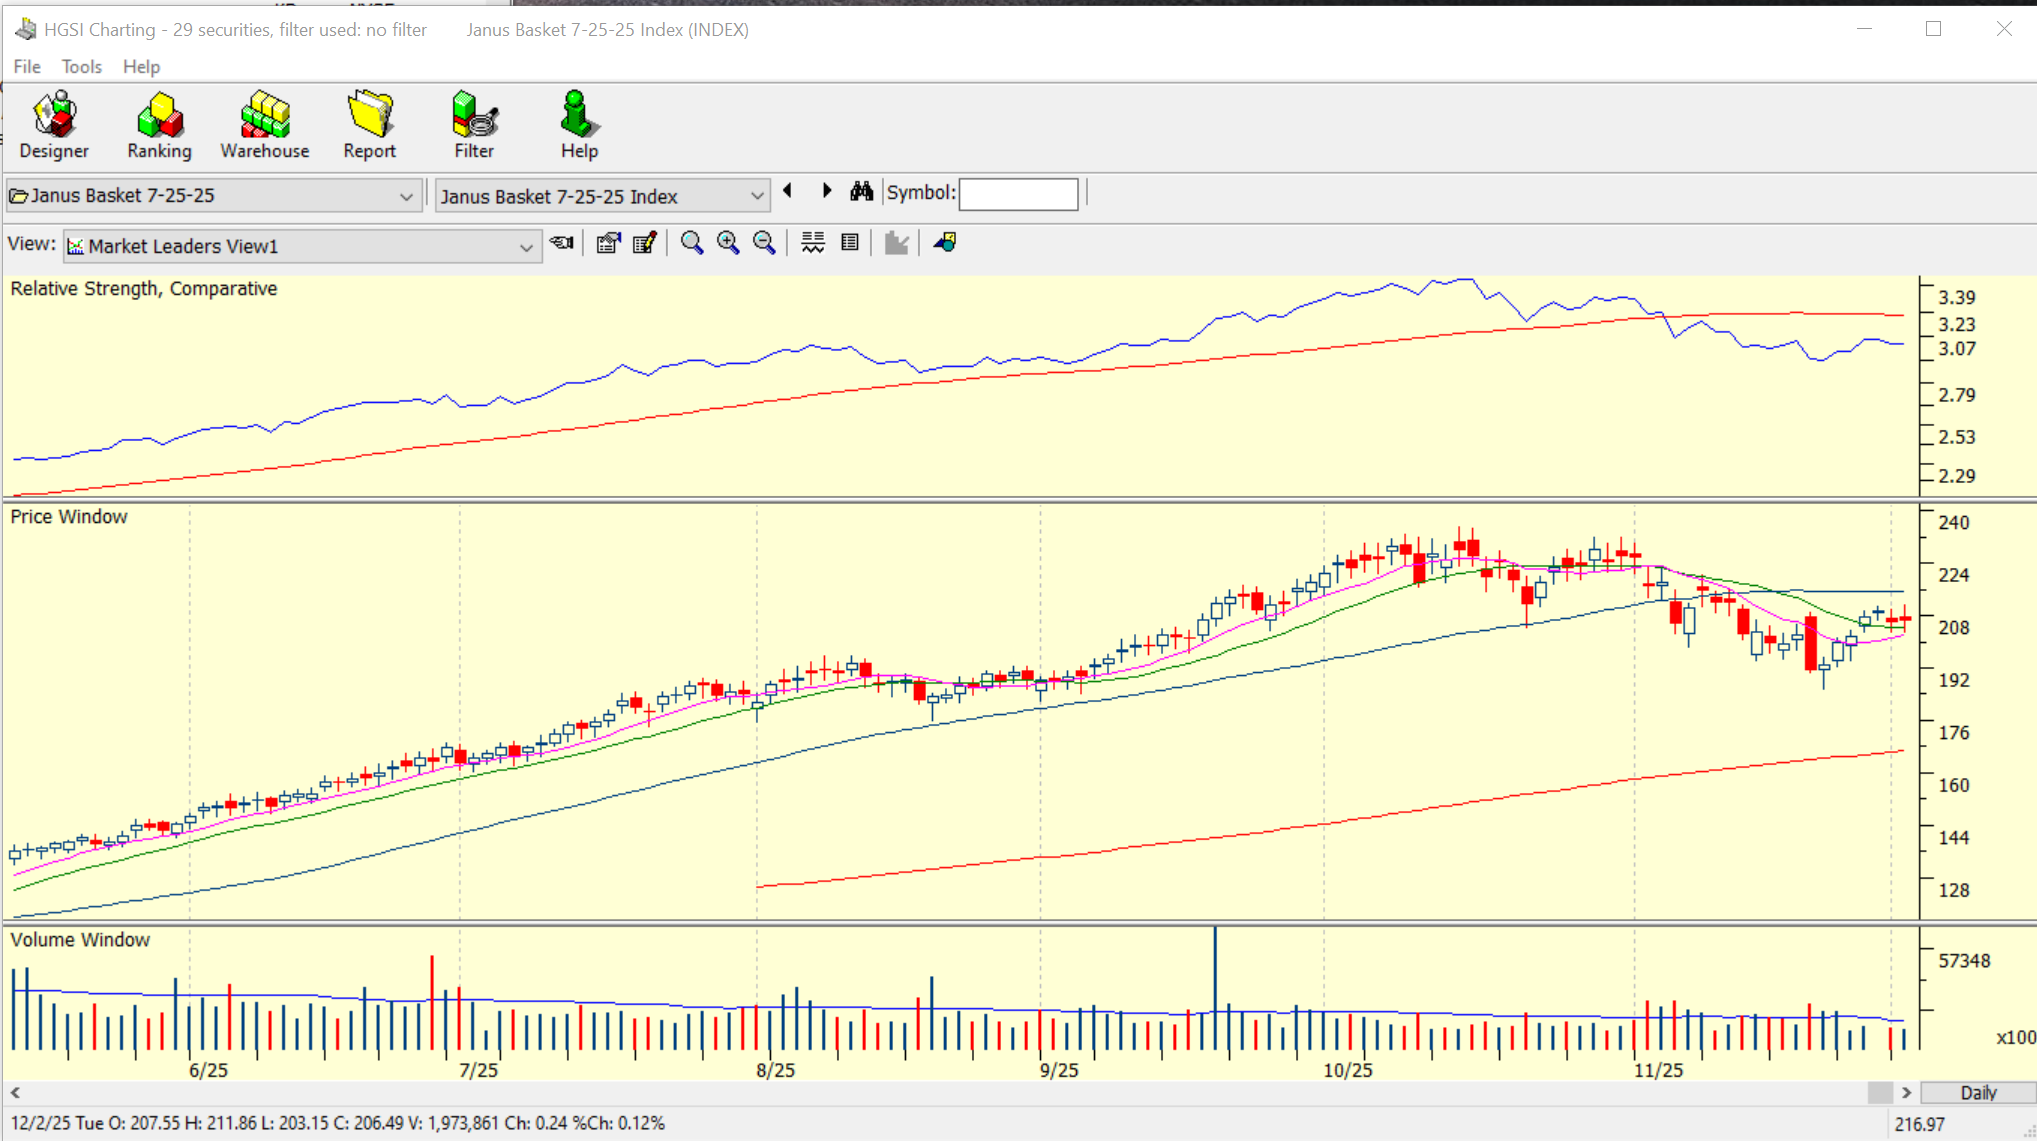Expand the Janus Basket 7-25-25 Index dropdown
The height and width of the screenshot is (1141, 2037).
point(756,196)
